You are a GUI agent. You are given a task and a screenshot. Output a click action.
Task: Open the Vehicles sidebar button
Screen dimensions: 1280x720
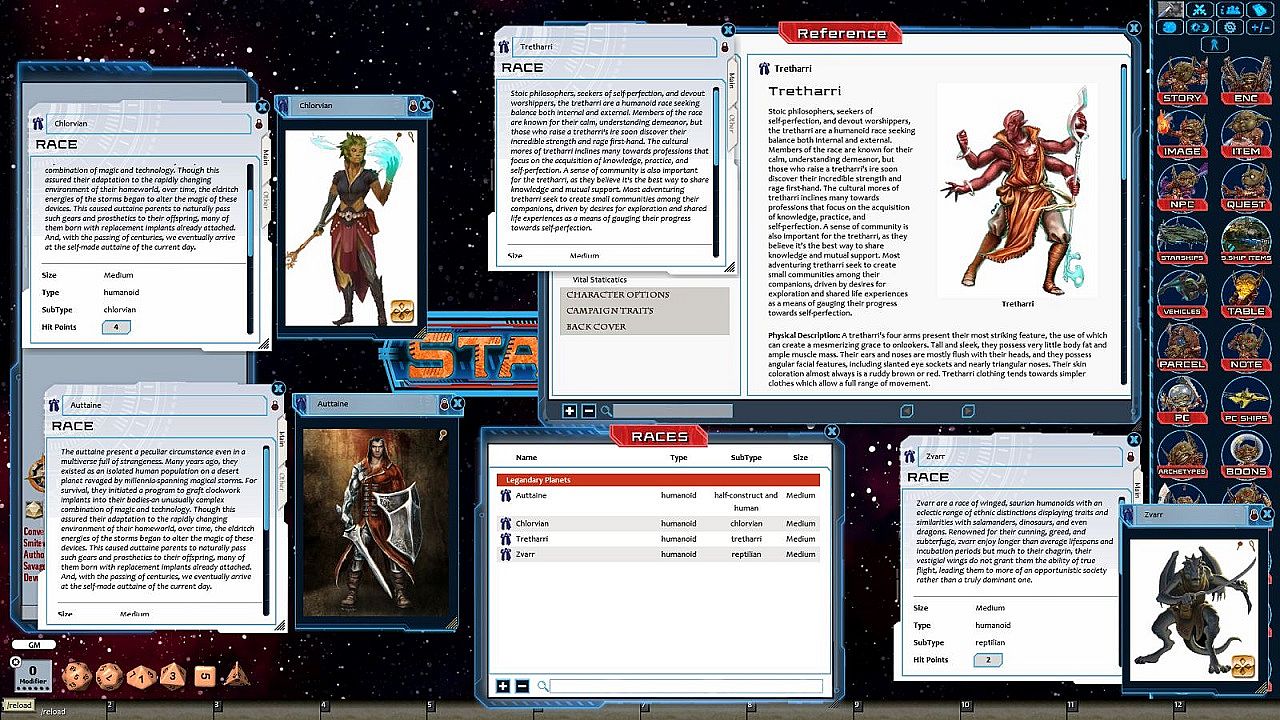pyautogui.click(x=1182, y=293)
